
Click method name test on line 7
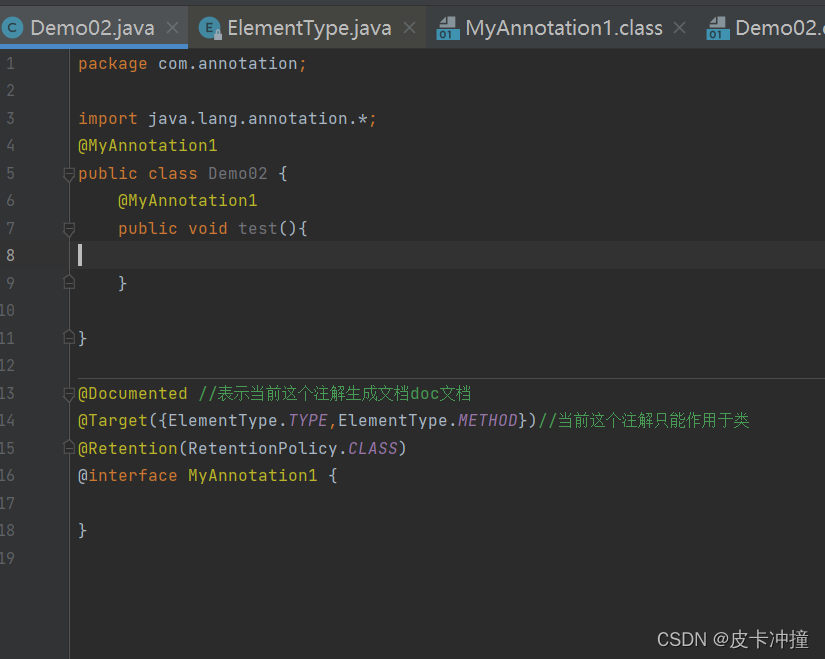click(258, 228)
